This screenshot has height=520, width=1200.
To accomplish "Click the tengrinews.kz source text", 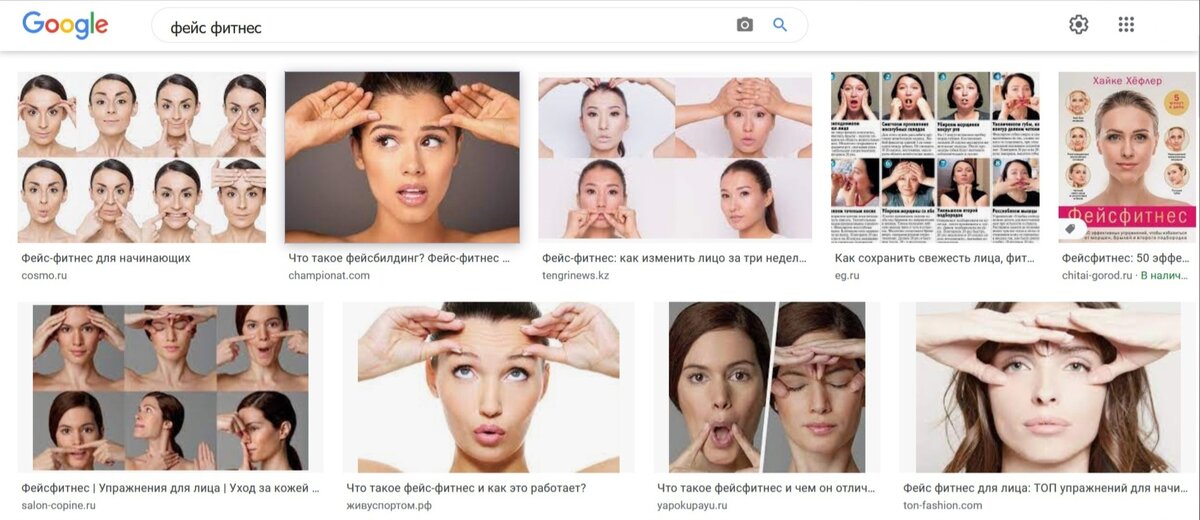I will pyautogui.click(x=576, y=275).
